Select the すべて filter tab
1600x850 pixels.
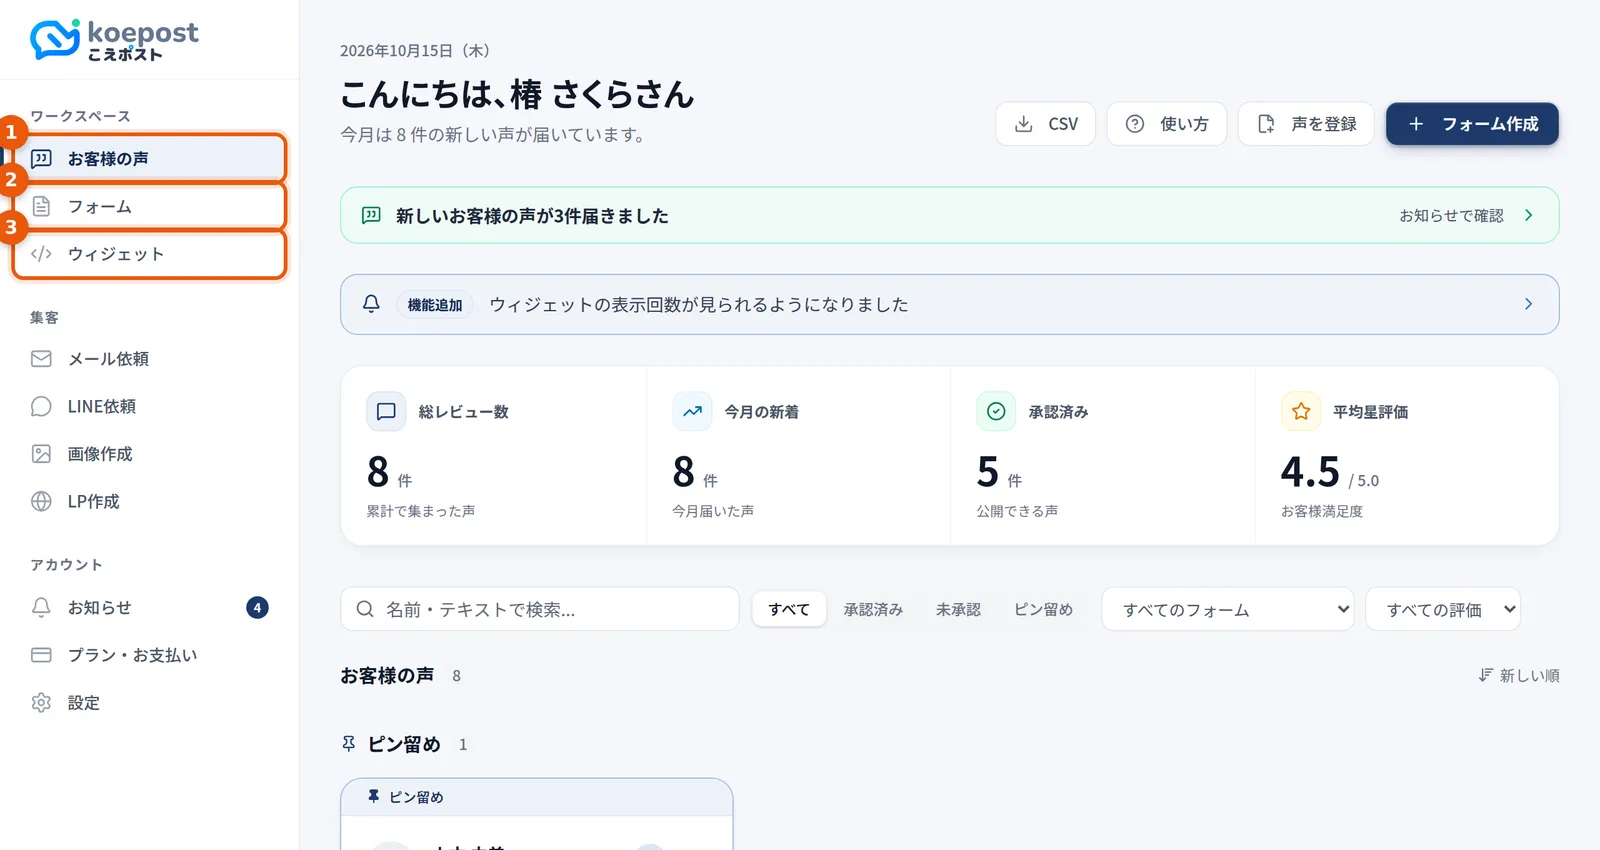point(789,609)
